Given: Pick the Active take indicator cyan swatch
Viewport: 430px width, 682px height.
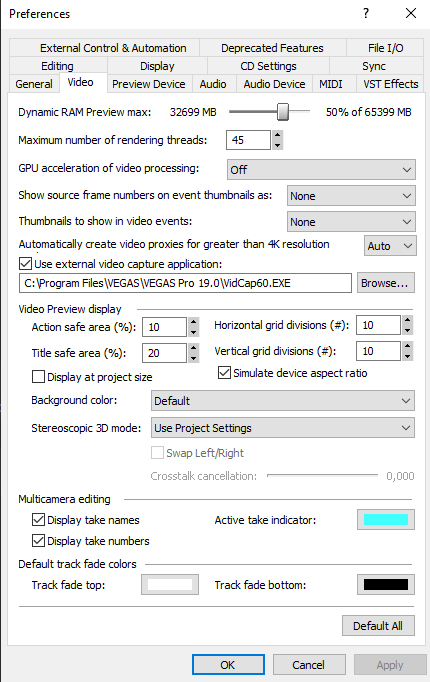Looking at the screenshot, I should pyautogui.click(x=386, y=519).
